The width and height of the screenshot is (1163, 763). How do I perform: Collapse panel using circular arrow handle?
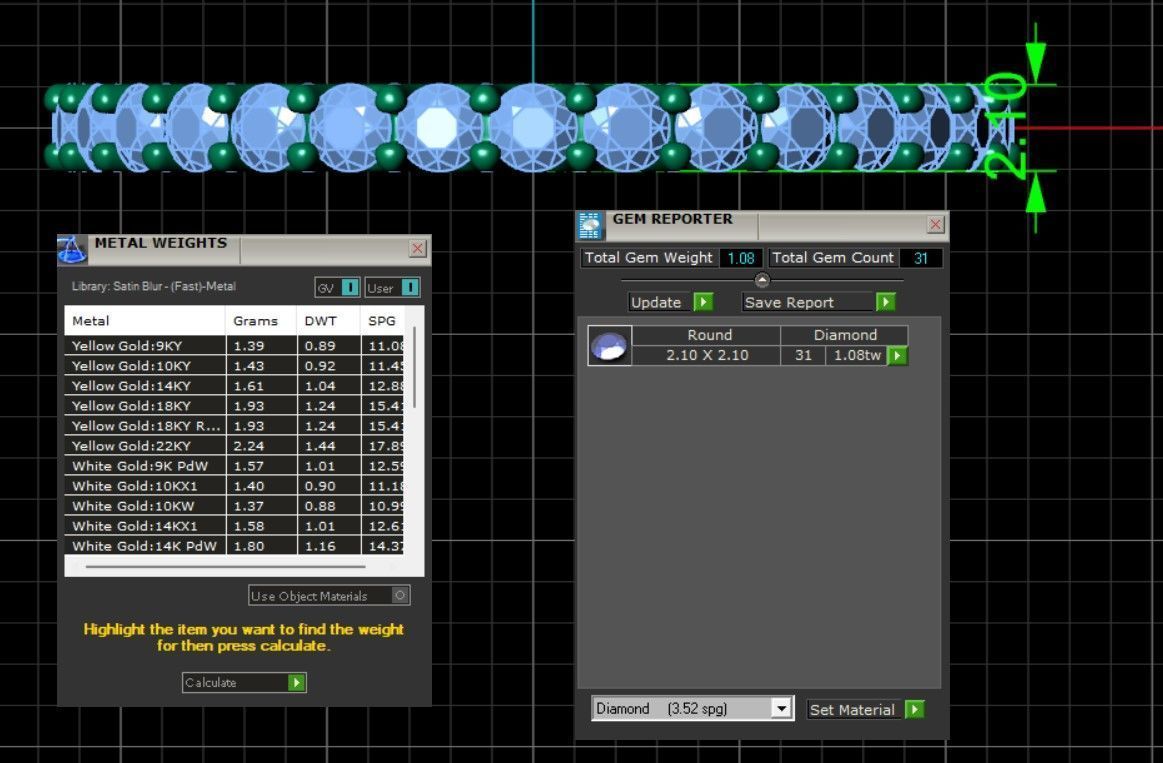click(x=762, y=280)
